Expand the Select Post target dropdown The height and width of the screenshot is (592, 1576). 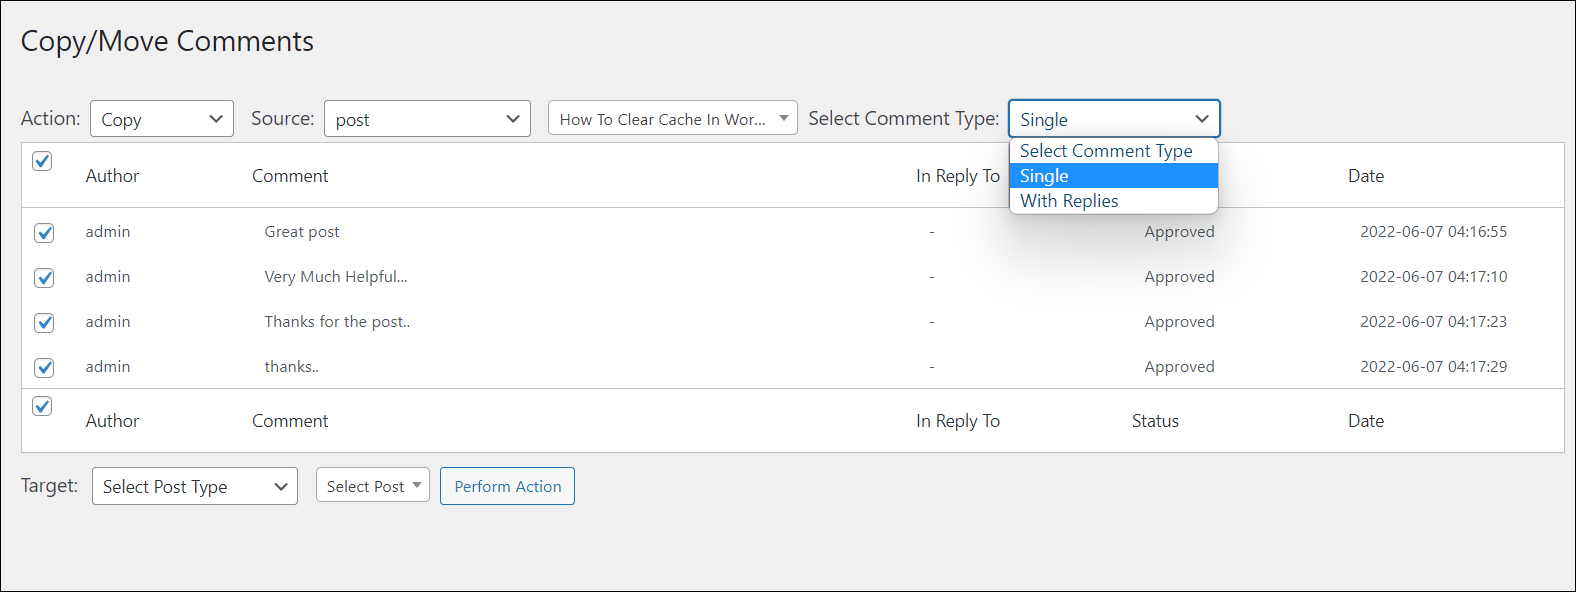372,486
